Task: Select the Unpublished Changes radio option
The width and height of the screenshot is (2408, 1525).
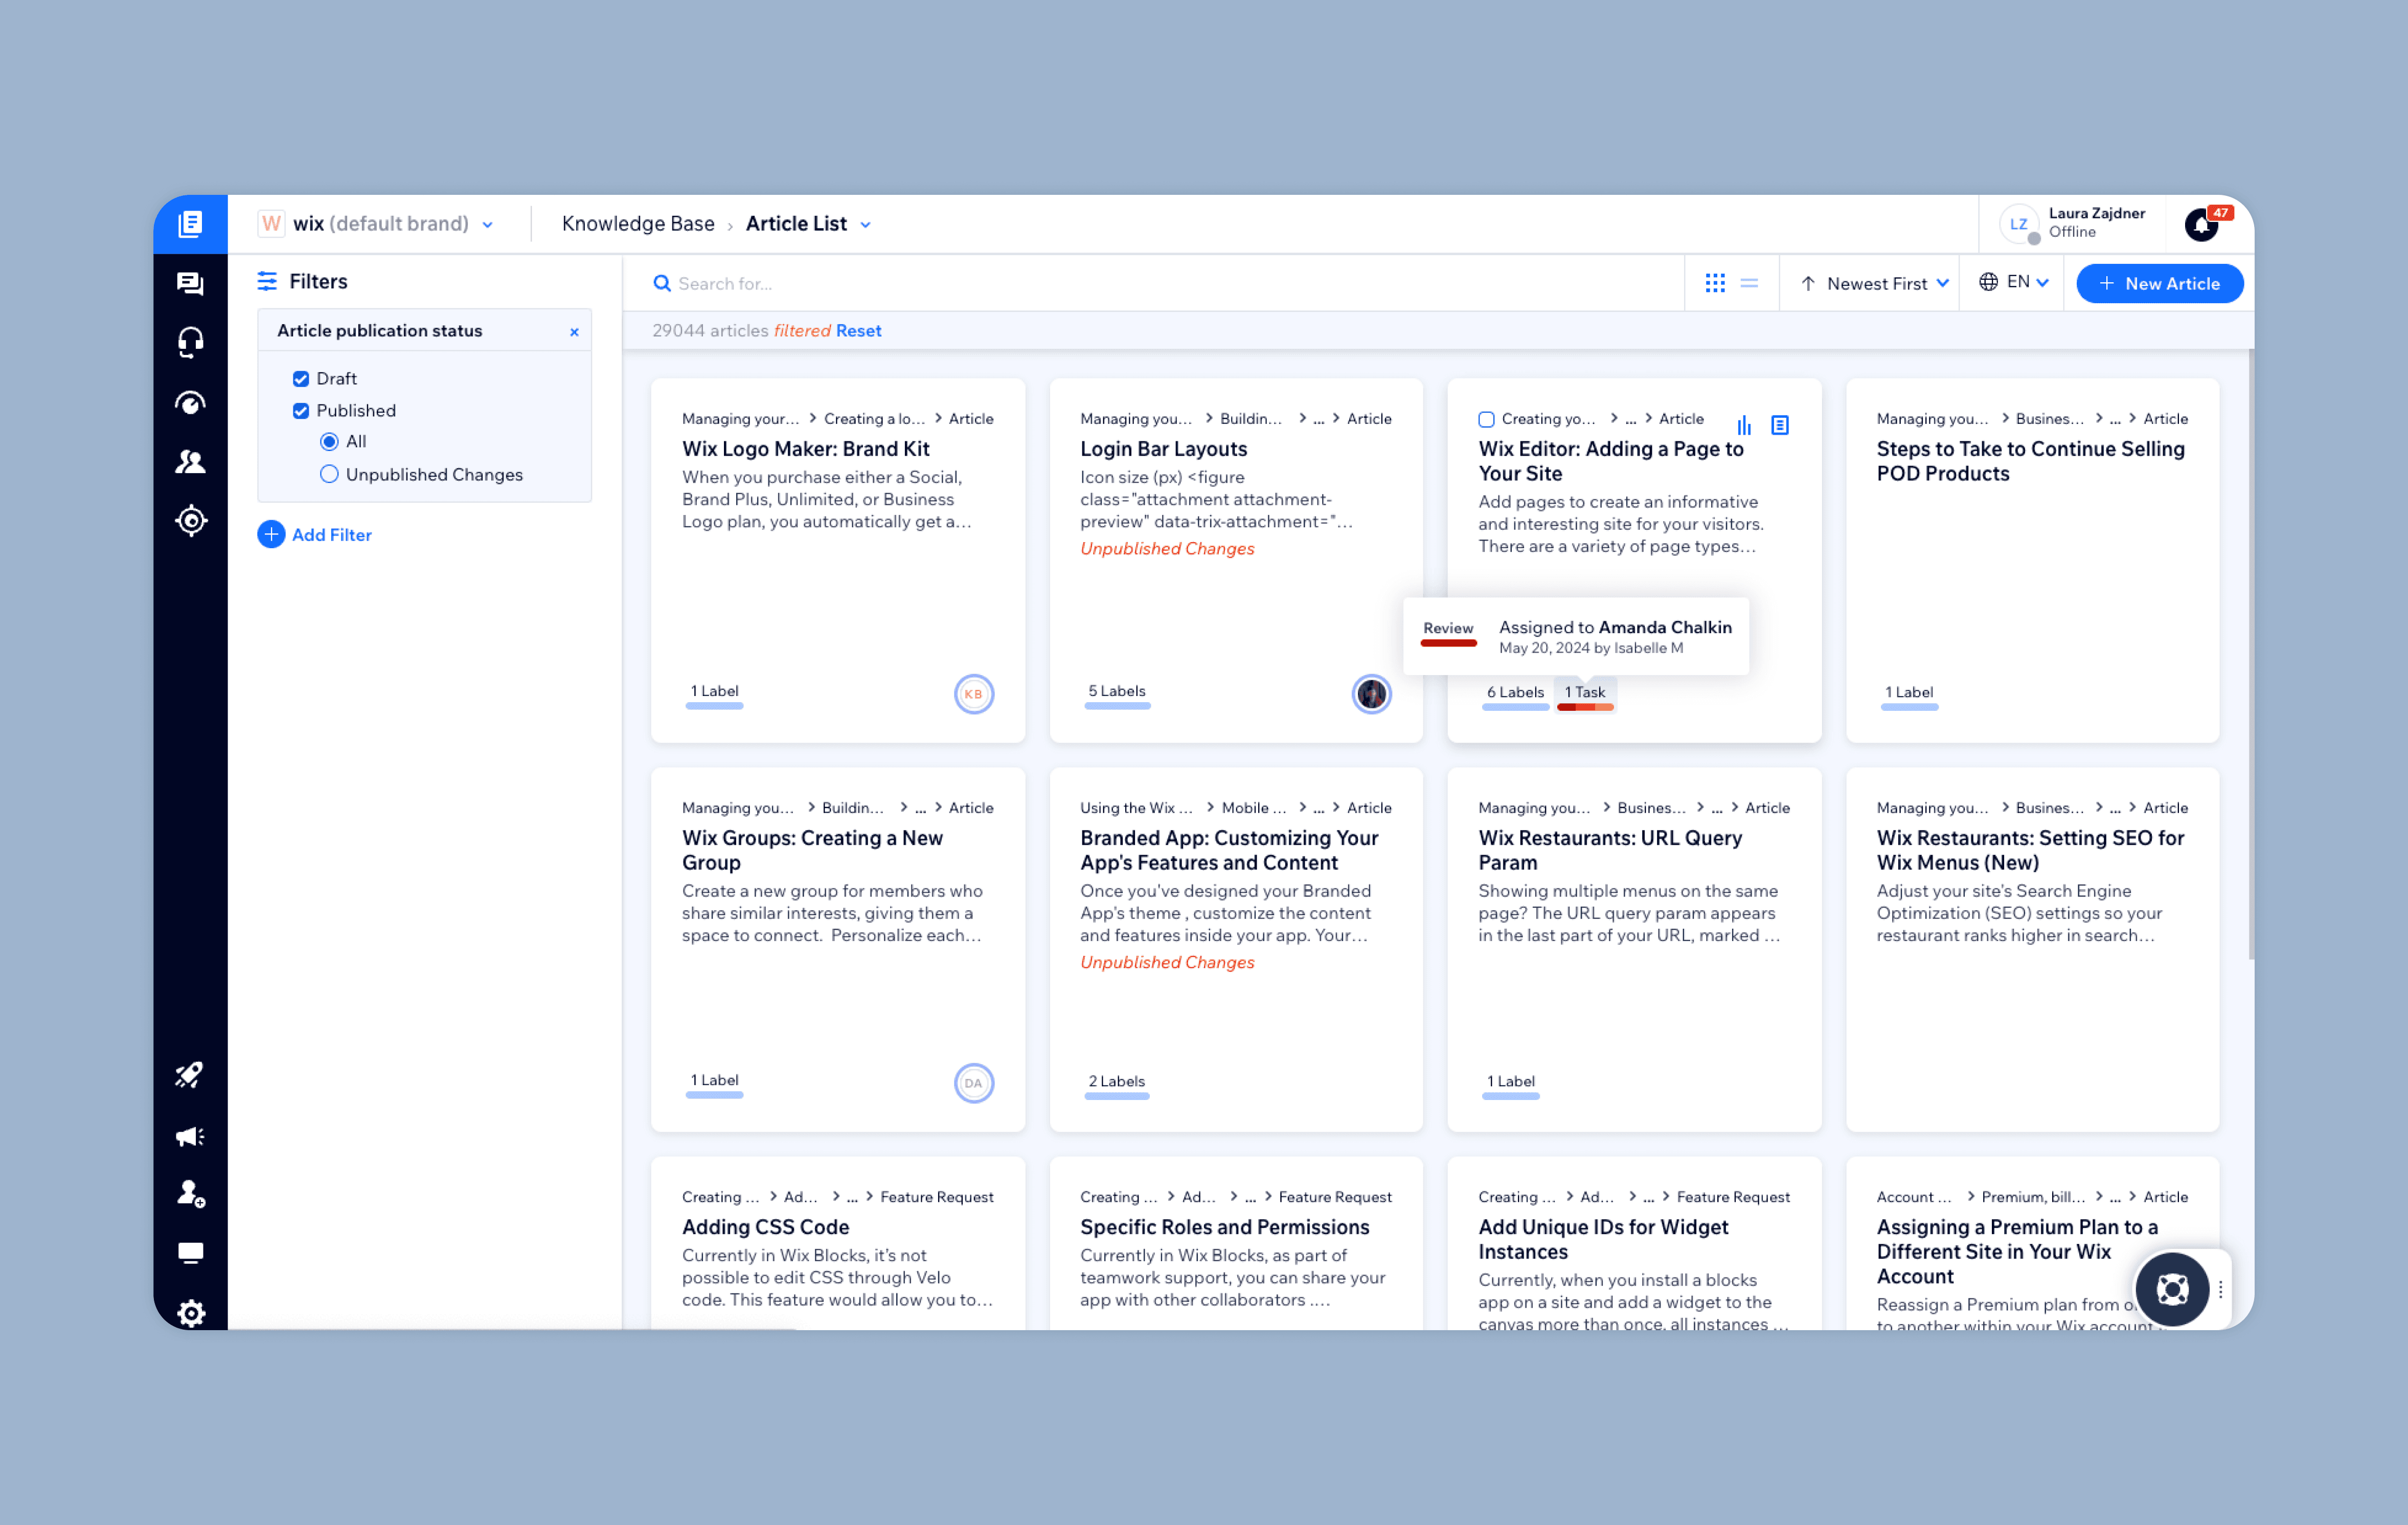Action: 329,475
